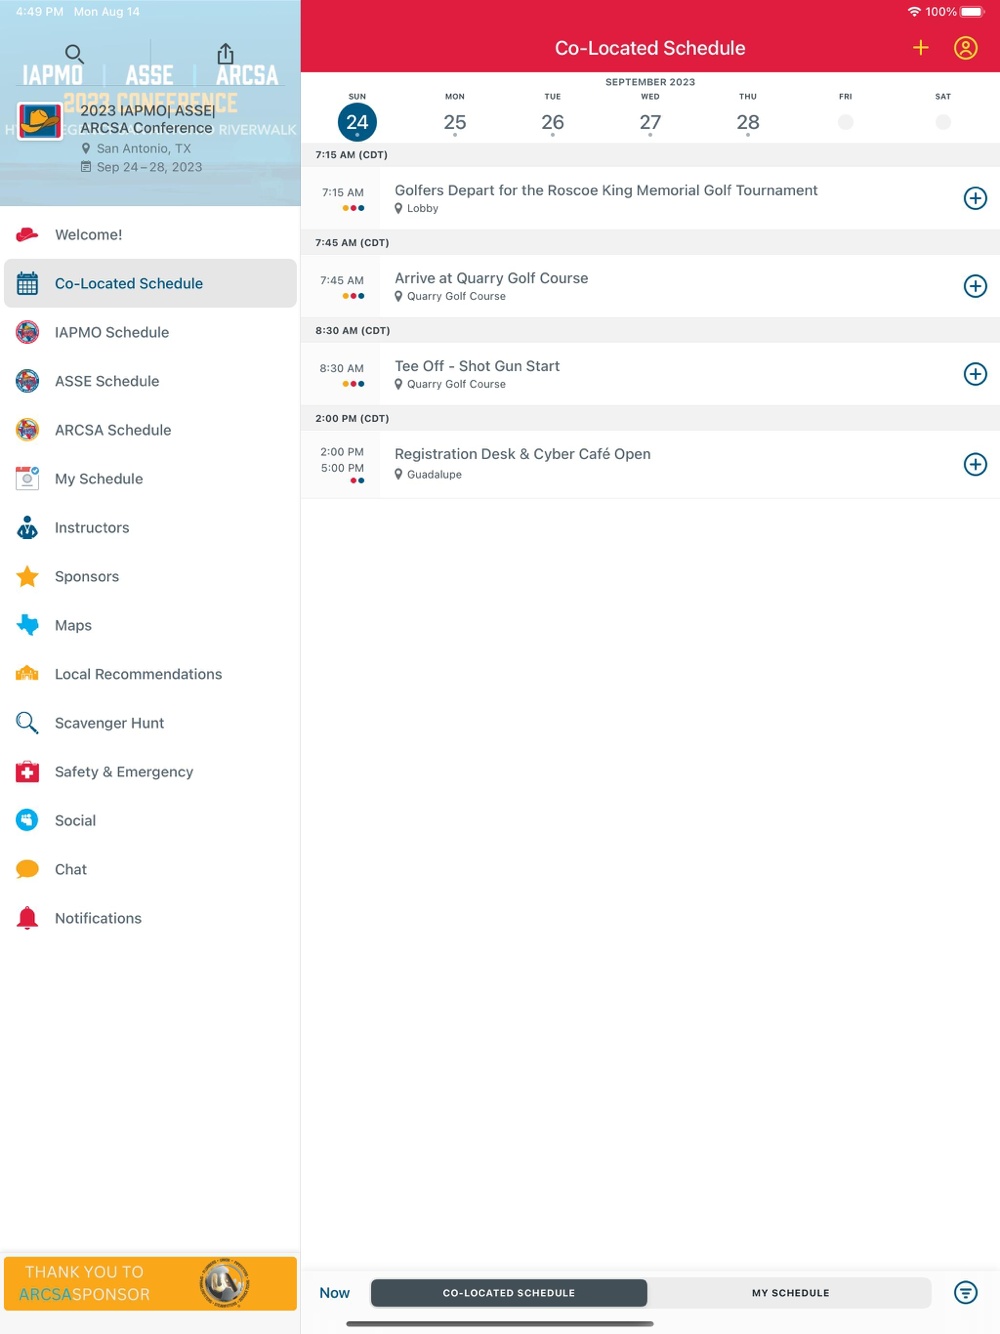Click the IAPMO Schedule icon
Screen dimensions: 1000x1334
coord(28,332)
